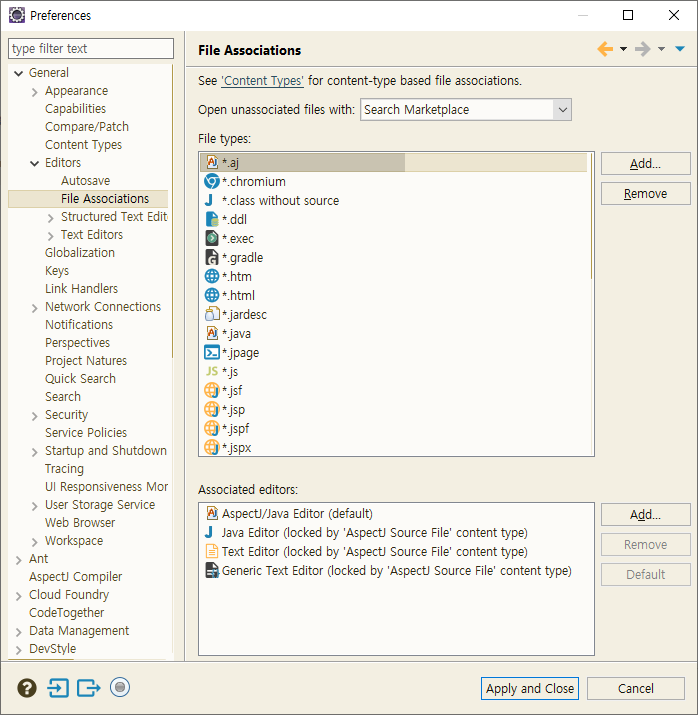Screen dimensions: 698x715
Task: Open the blue view menu triangle
Action: coord(680,49)
